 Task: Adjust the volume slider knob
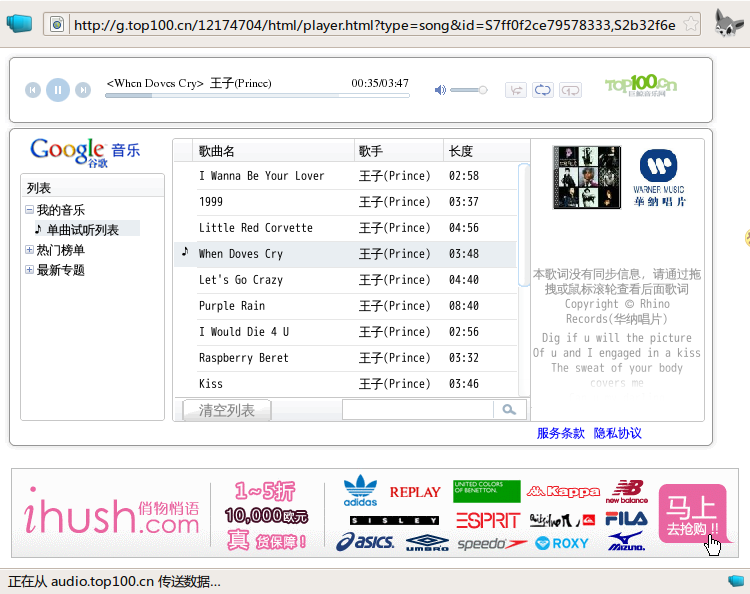click(x=483, y=90)
